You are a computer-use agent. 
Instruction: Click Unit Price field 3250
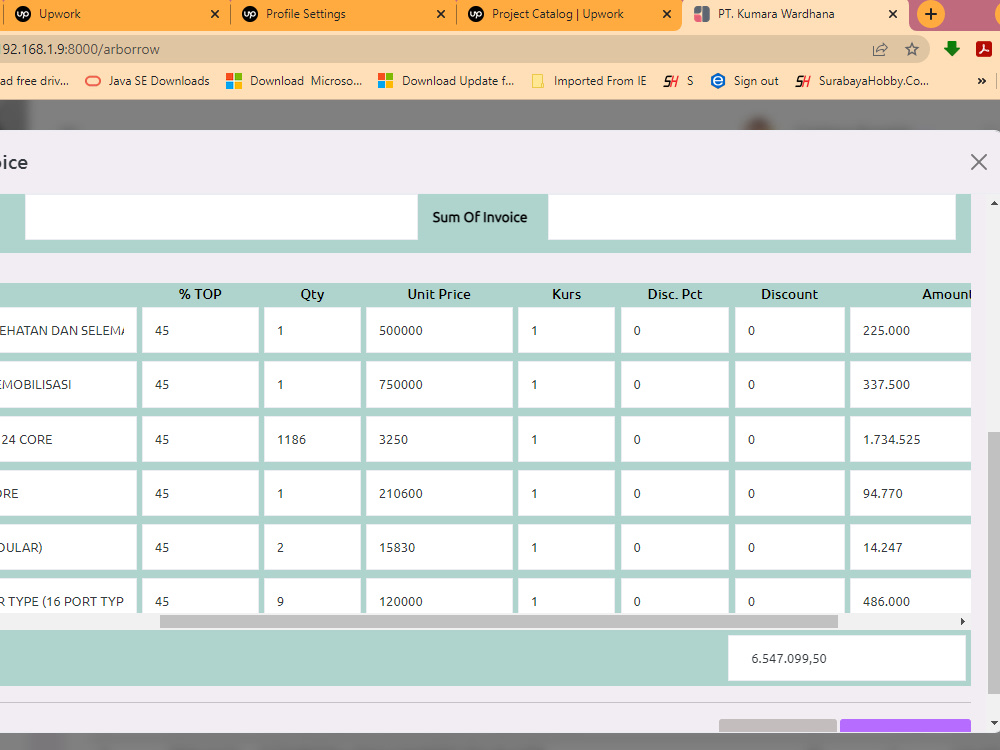coord(439,439)
